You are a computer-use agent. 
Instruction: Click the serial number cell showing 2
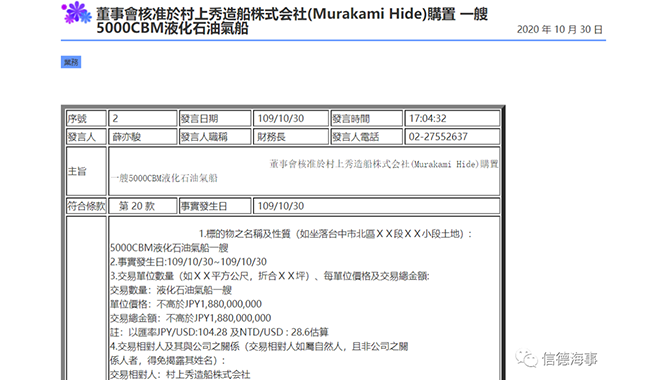click(142, 118)
